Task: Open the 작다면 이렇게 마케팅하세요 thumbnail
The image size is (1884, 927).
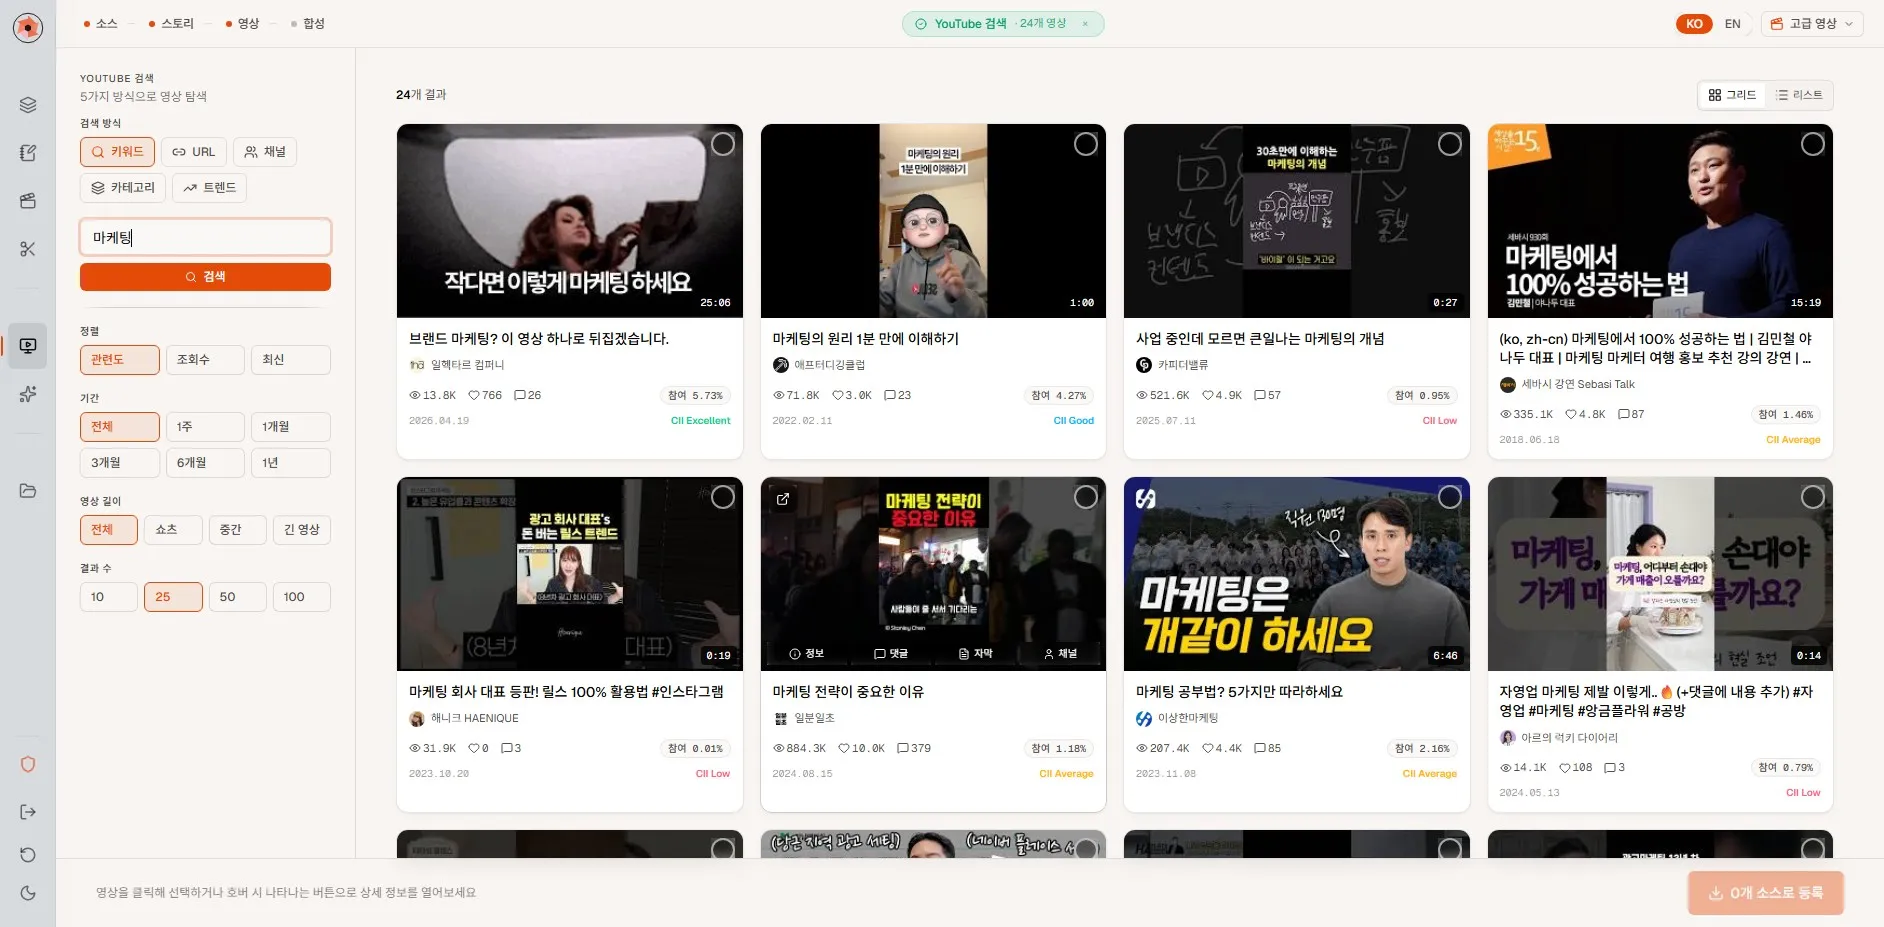Action: coord(569,221)
